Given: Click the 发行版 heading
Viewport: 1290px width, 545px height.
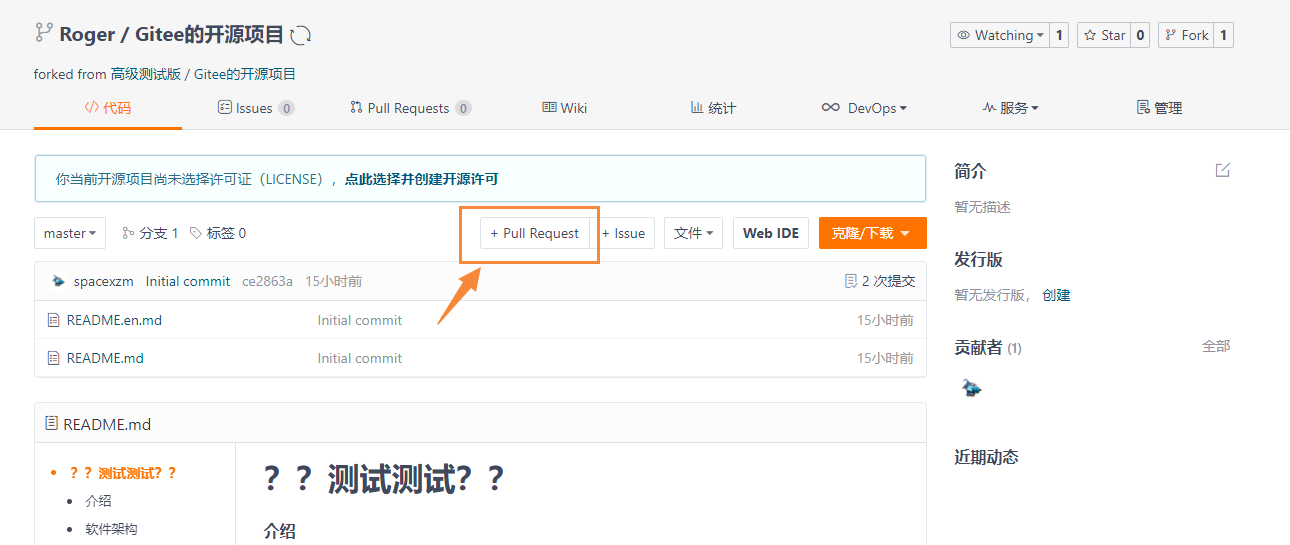Looking at the screenshot, I should point(978,259).
